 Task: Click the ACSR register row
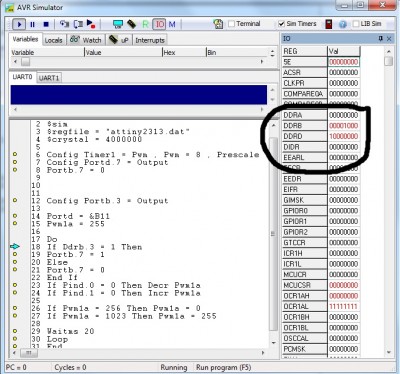coord(321,72)
